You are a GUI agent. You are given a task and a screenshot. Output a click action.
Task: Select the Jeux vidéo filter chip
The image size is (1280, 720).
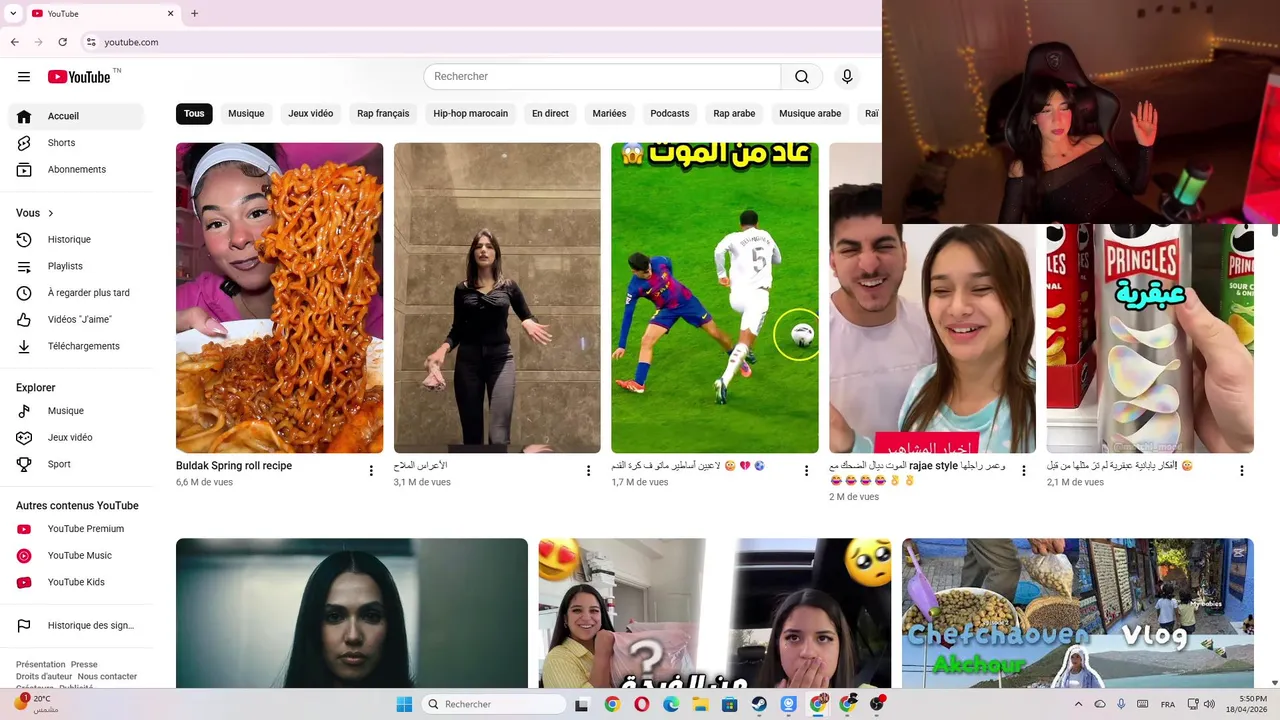[310, 114]
